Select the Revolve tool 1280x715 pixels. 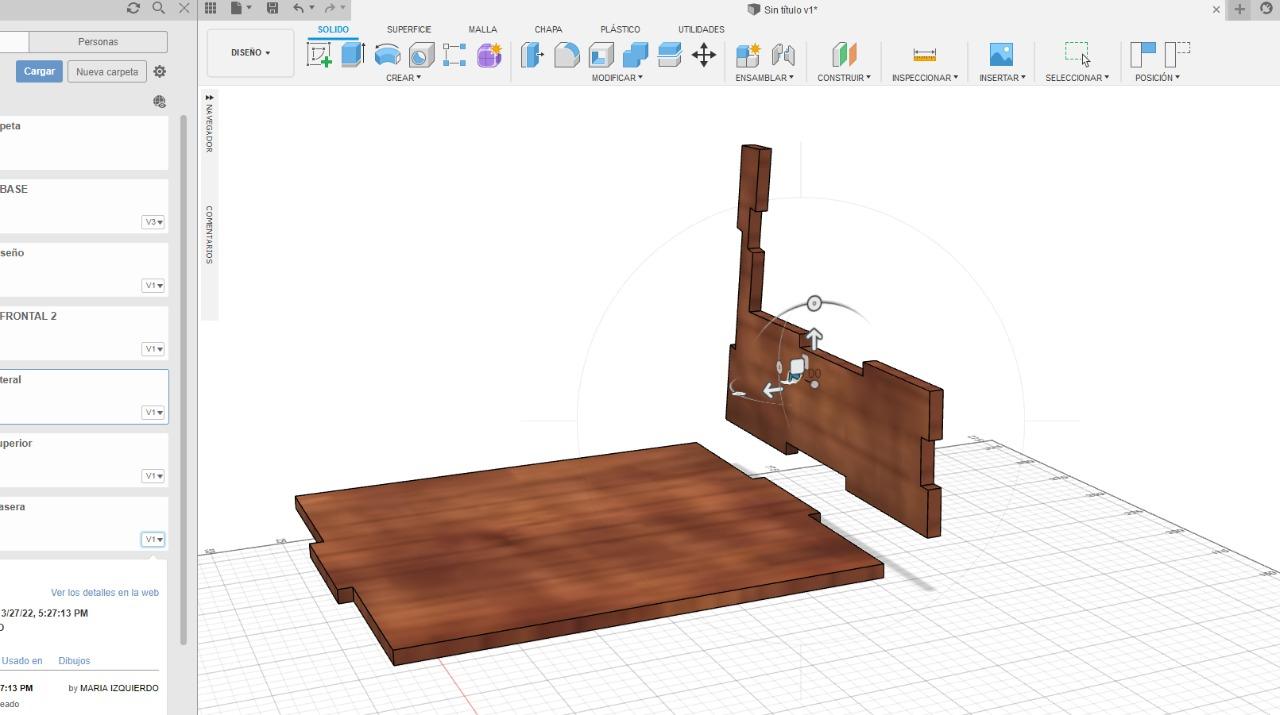387,55
